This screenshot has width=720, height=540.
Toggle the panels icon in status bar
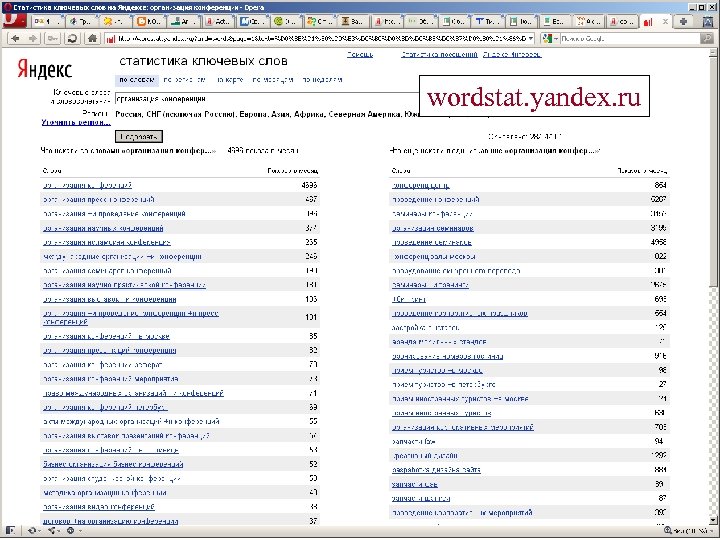coord(11,530)
